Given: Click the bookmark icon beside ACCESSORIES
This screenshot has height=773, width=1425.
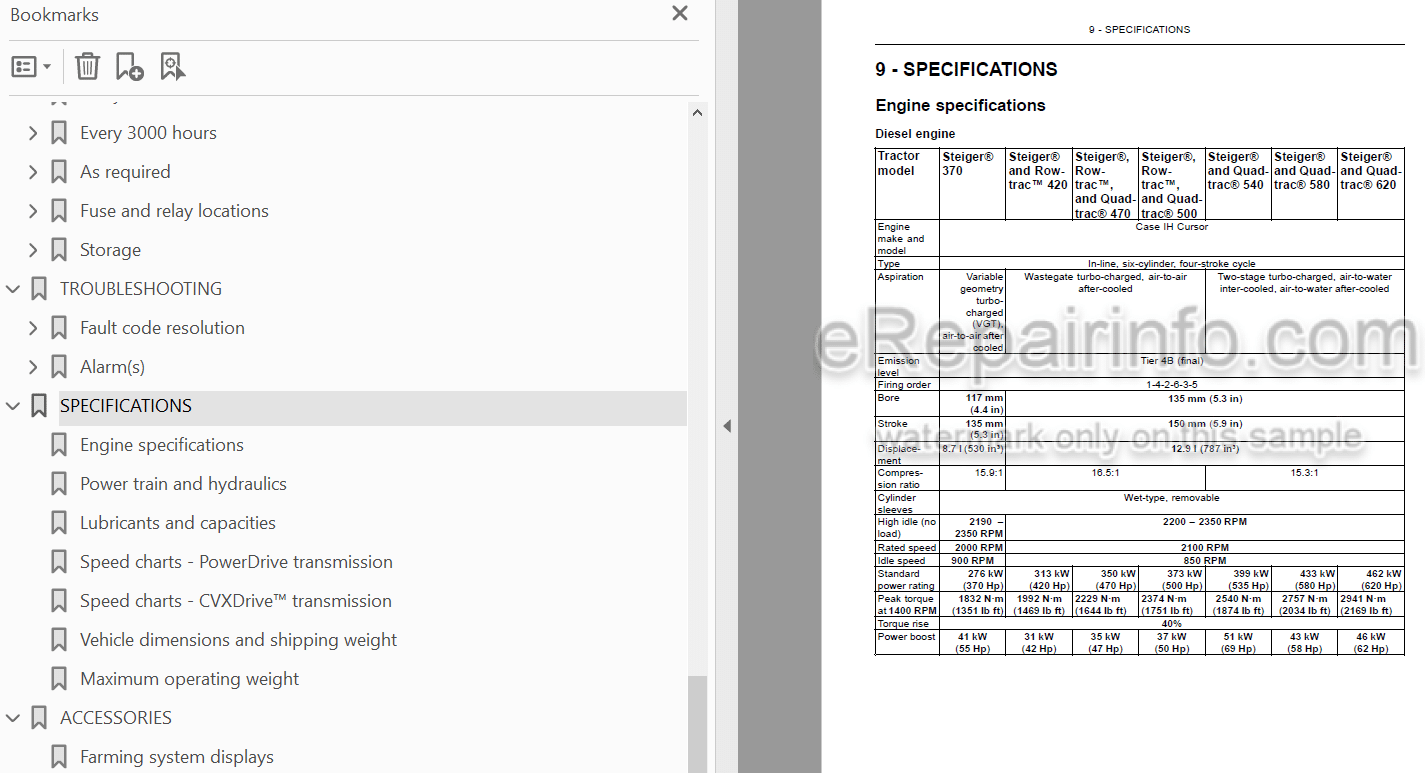Looking at the screenshot, I should (39, 718).
